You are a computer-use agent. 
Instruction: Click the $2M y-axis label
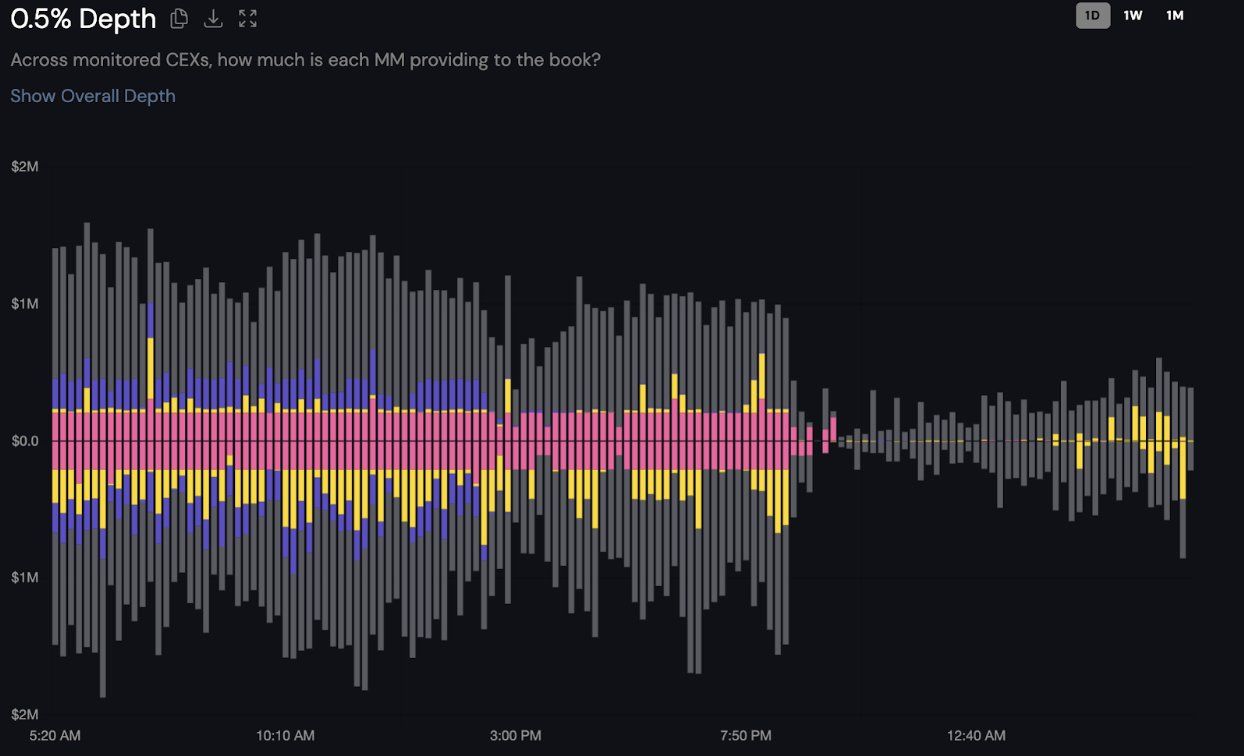point(25,166)
